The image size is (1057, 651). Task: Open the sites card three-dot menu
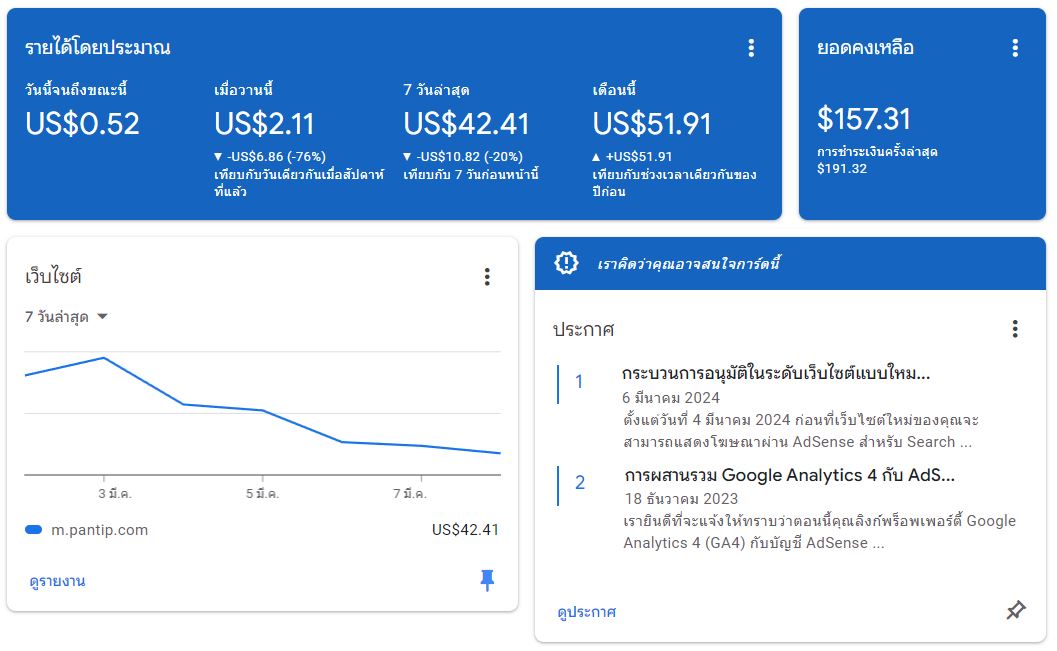click(487, 277)
